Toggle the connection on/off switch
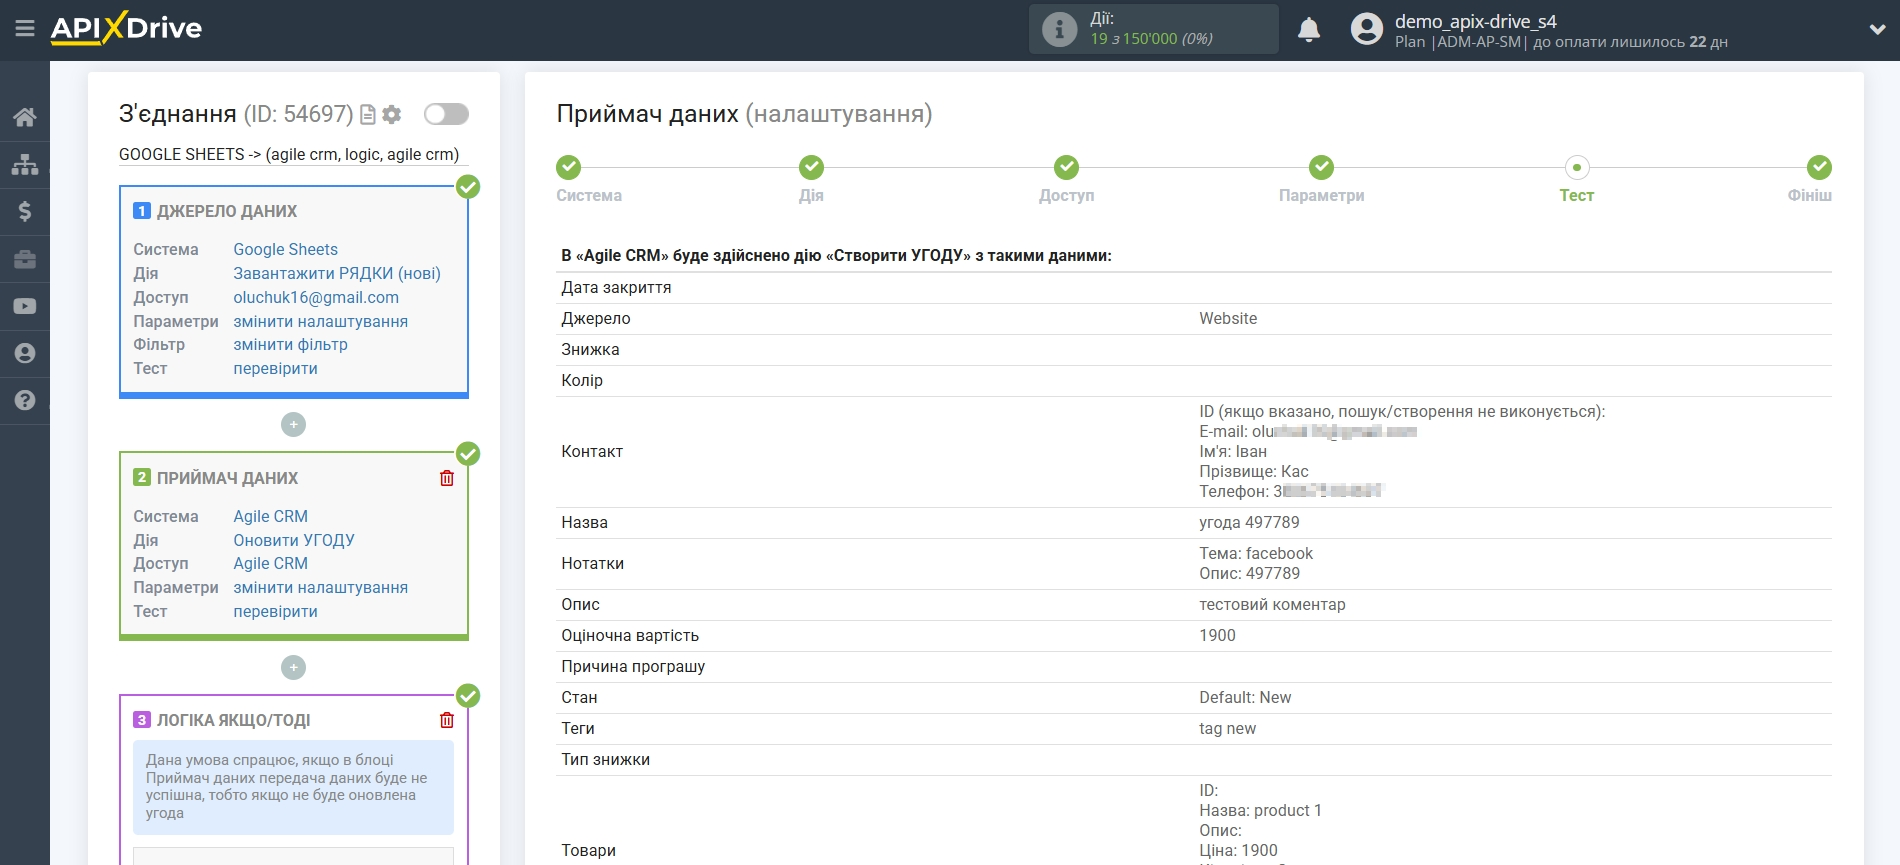The image size is (1900, 865). [x=446, y=114]
